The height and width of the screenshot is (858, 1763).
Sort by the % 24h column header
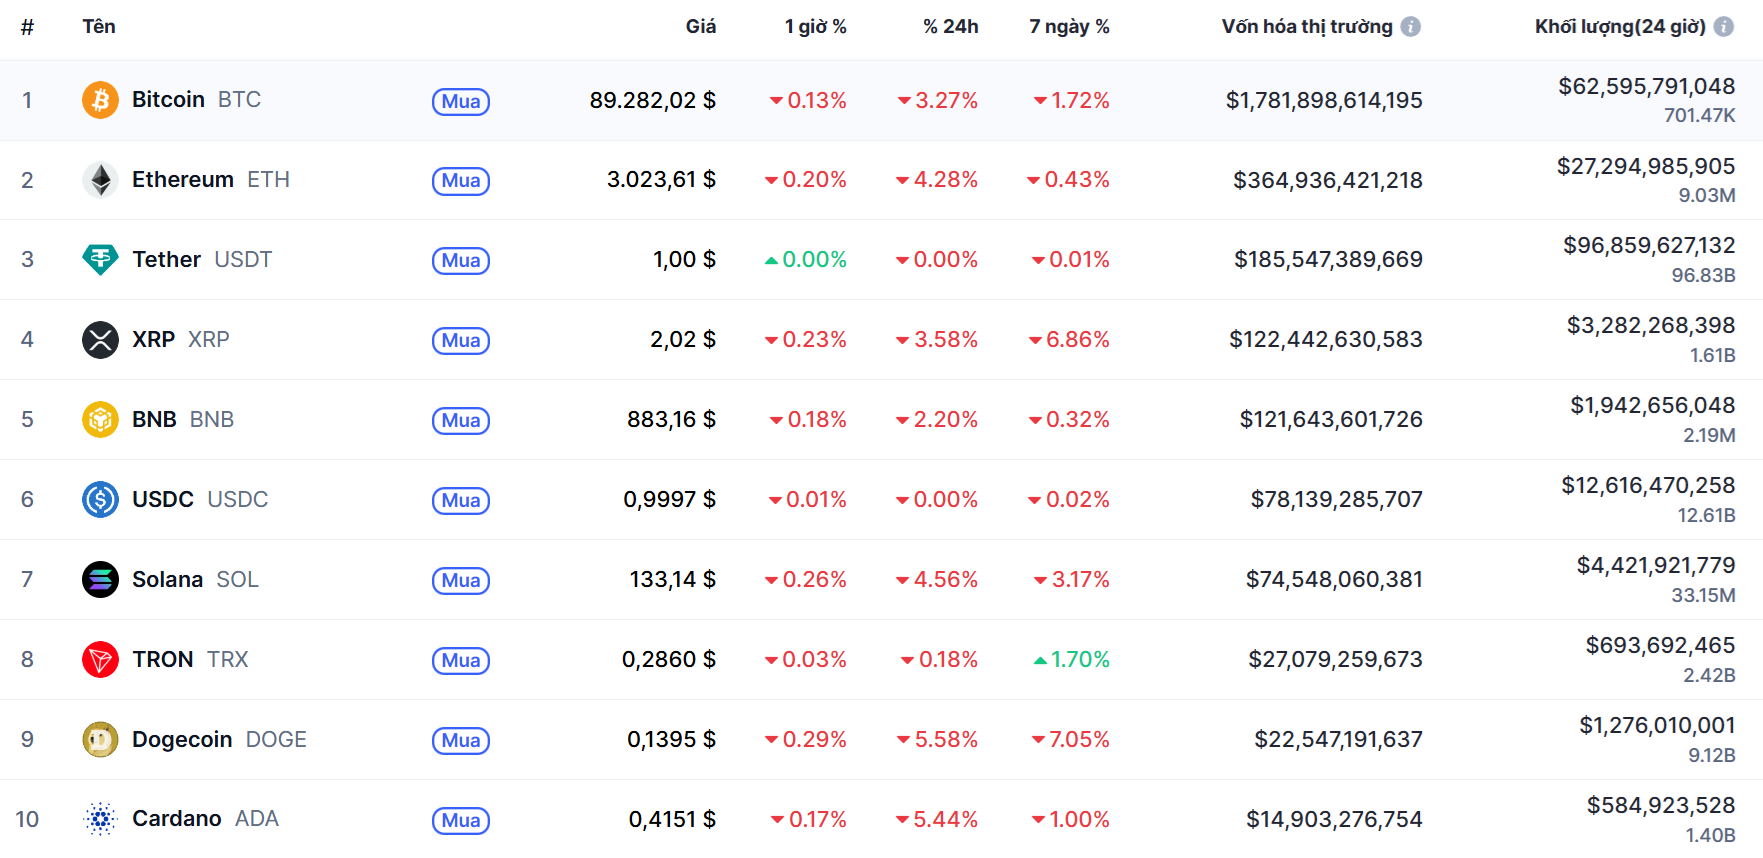click(x=950, y=27)
